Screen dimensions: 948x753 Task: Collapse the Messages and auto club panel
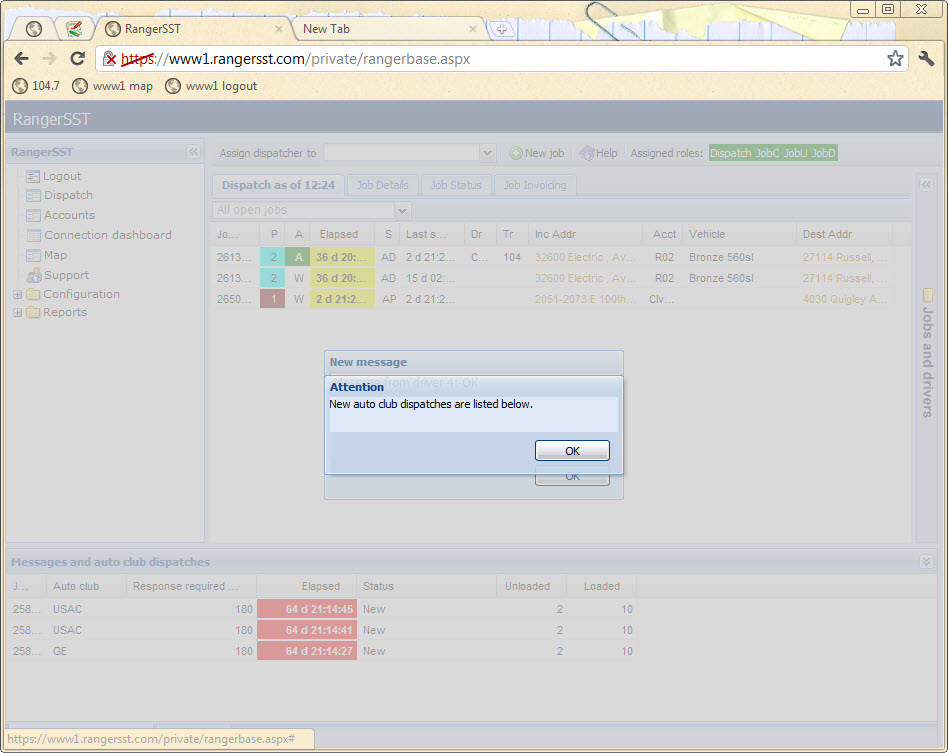[x=926, y=562]
